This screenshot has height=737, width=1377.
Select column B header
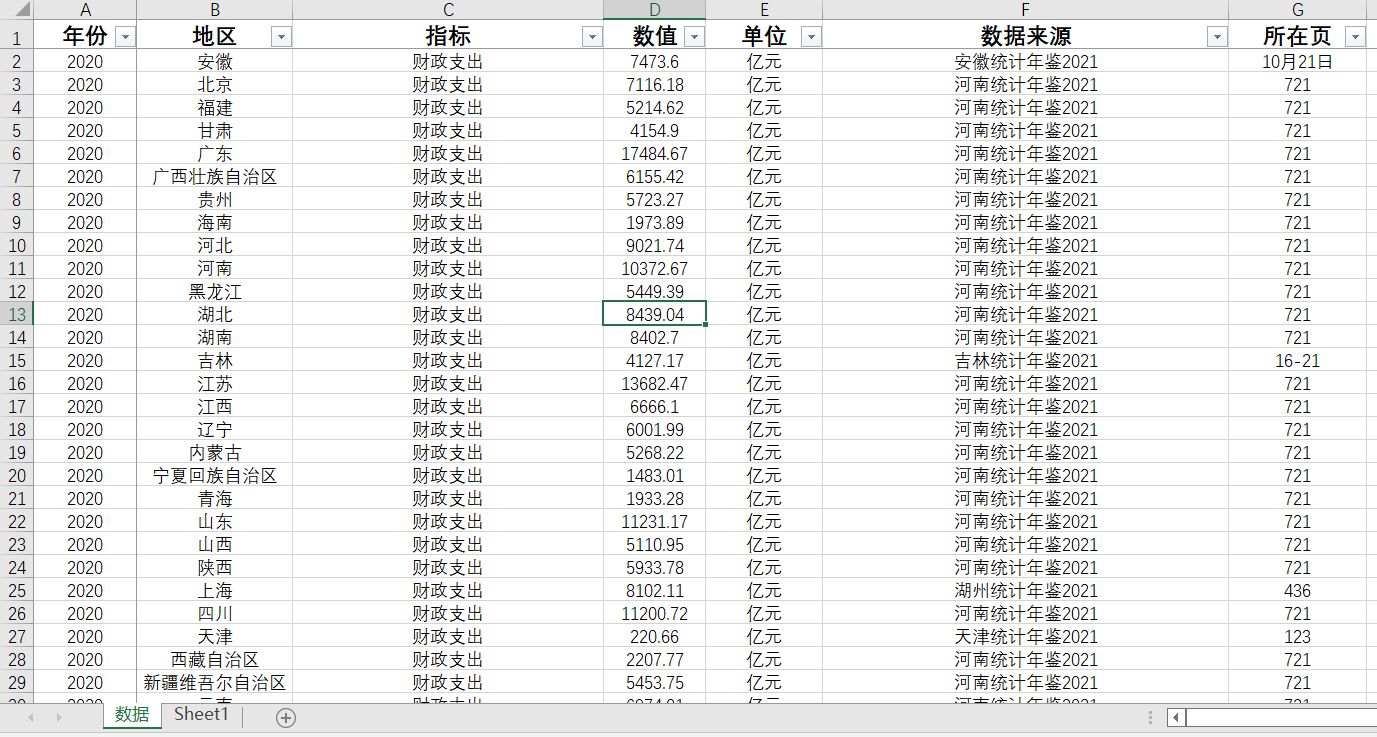pyautogui.click(x=215, y=10)
